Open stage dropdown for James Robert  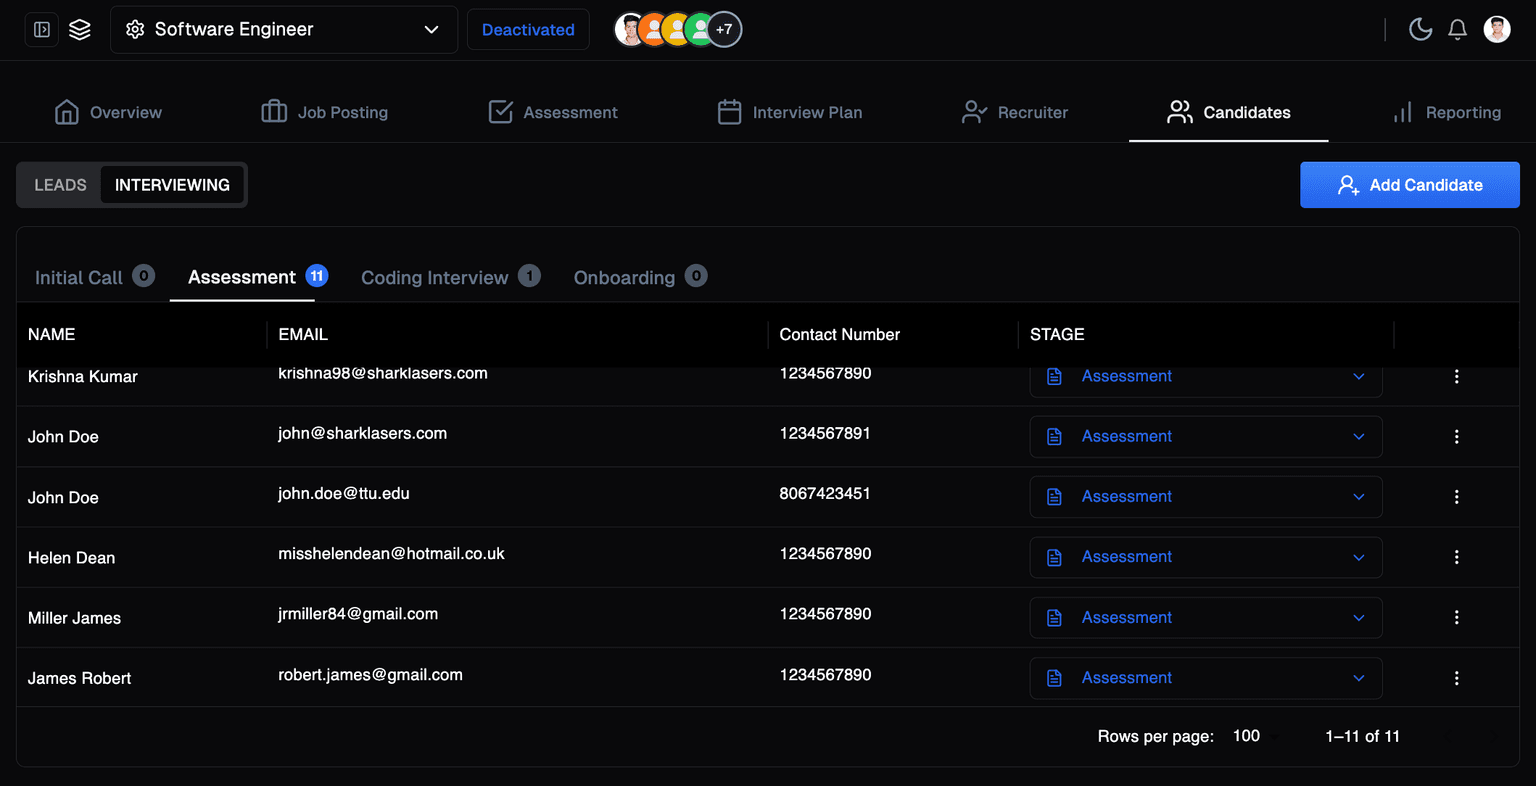1206,678
